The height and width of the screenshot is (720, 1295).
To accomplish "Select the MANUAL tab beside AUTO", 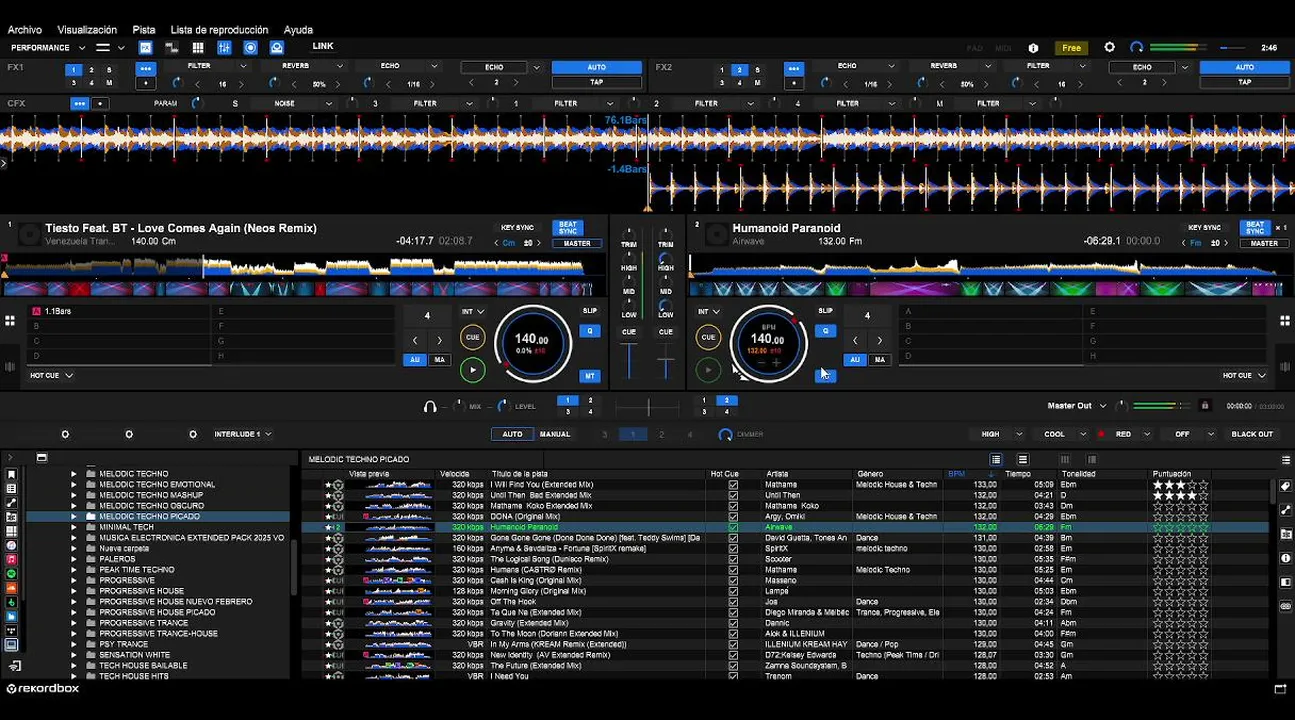I will pos(555,434).
